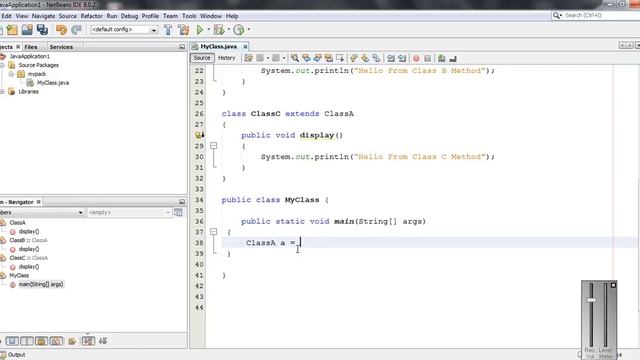Click the Uncomment icon in the editor toolbar
This screenshot has height=360, width=640.
pyautogui.click(x=453, y=58)
